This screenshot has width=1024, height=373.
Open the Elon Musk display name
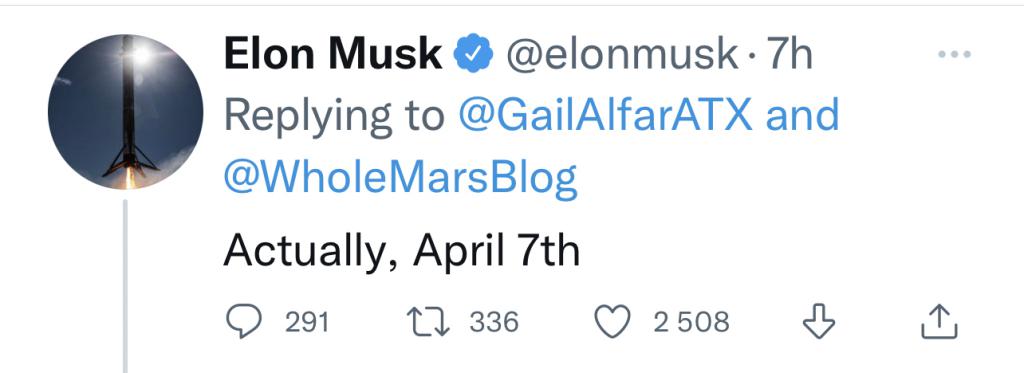coord(333,54)
